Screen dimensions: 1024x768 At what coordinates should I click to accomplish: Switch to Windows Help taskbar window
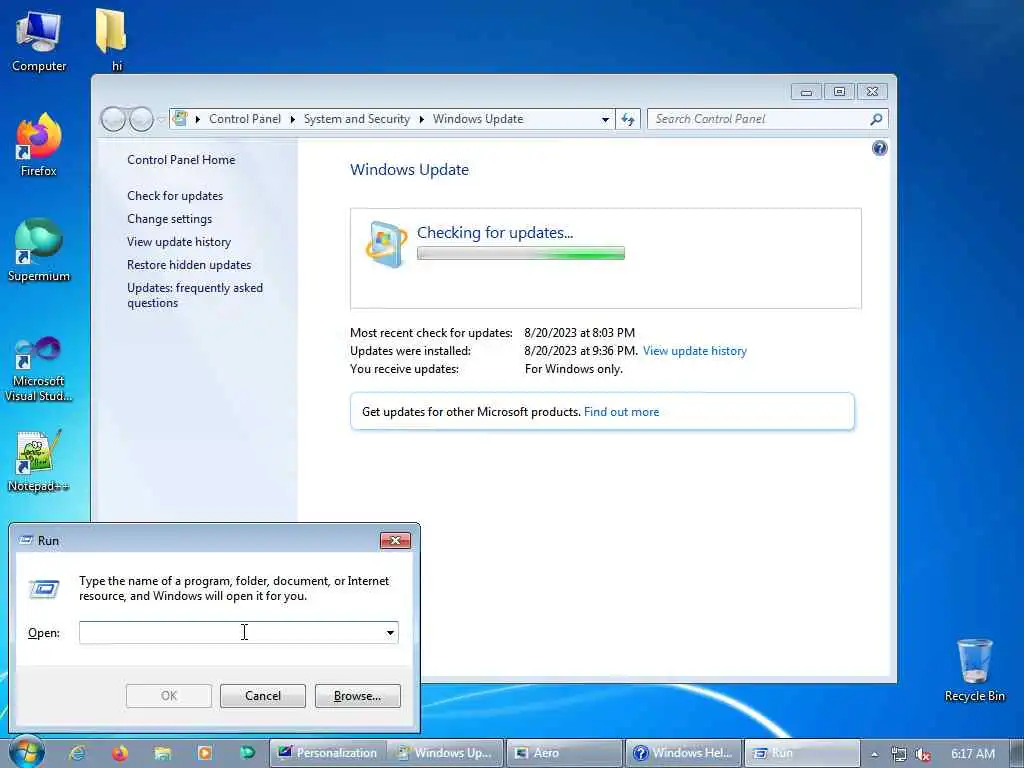pos(683,753)
